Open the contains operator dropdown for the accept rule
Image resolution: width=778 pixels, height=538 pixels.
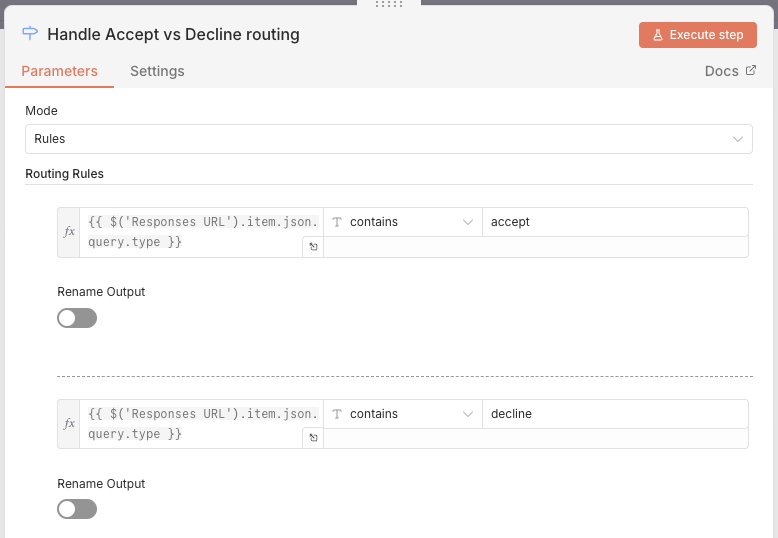(x=402, y=222)
